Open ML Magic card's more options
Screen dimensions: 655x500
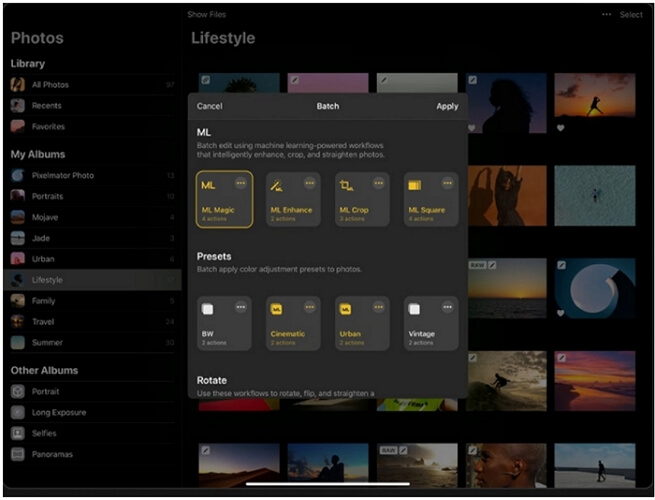(x=241, y=183)
